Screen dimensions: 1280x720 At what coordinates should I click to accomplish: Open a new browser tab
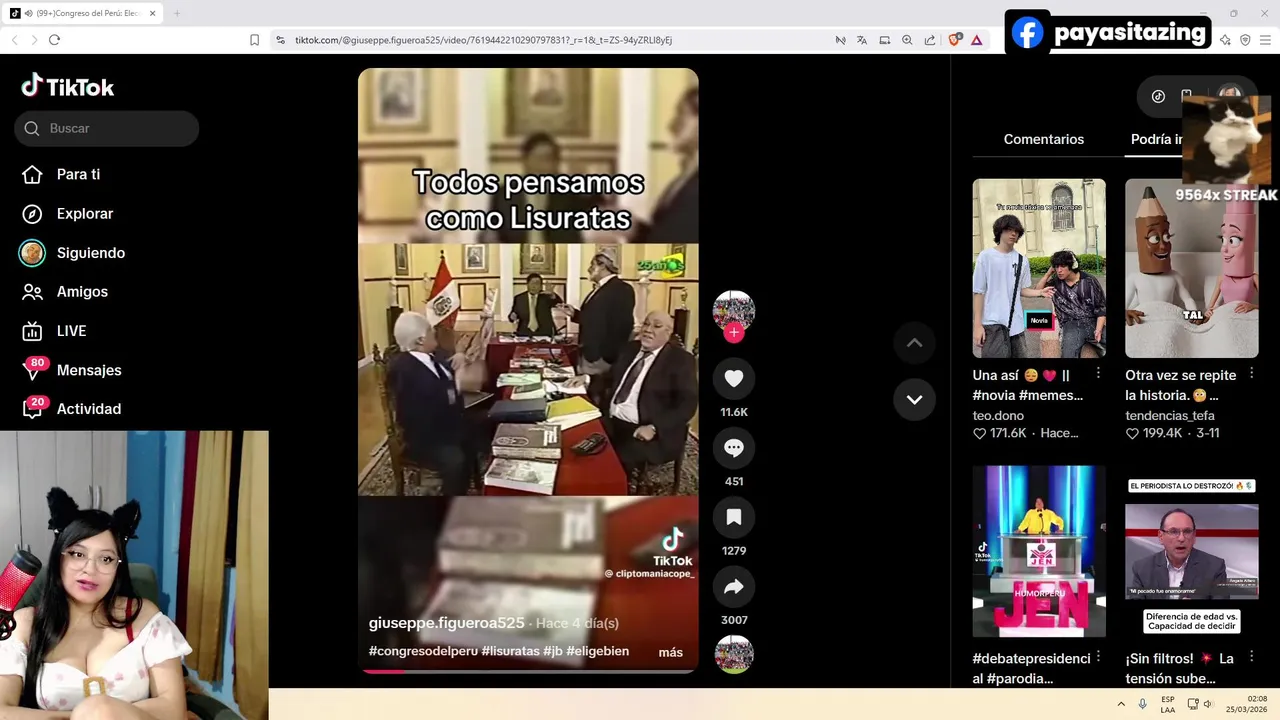coord(177,13)
